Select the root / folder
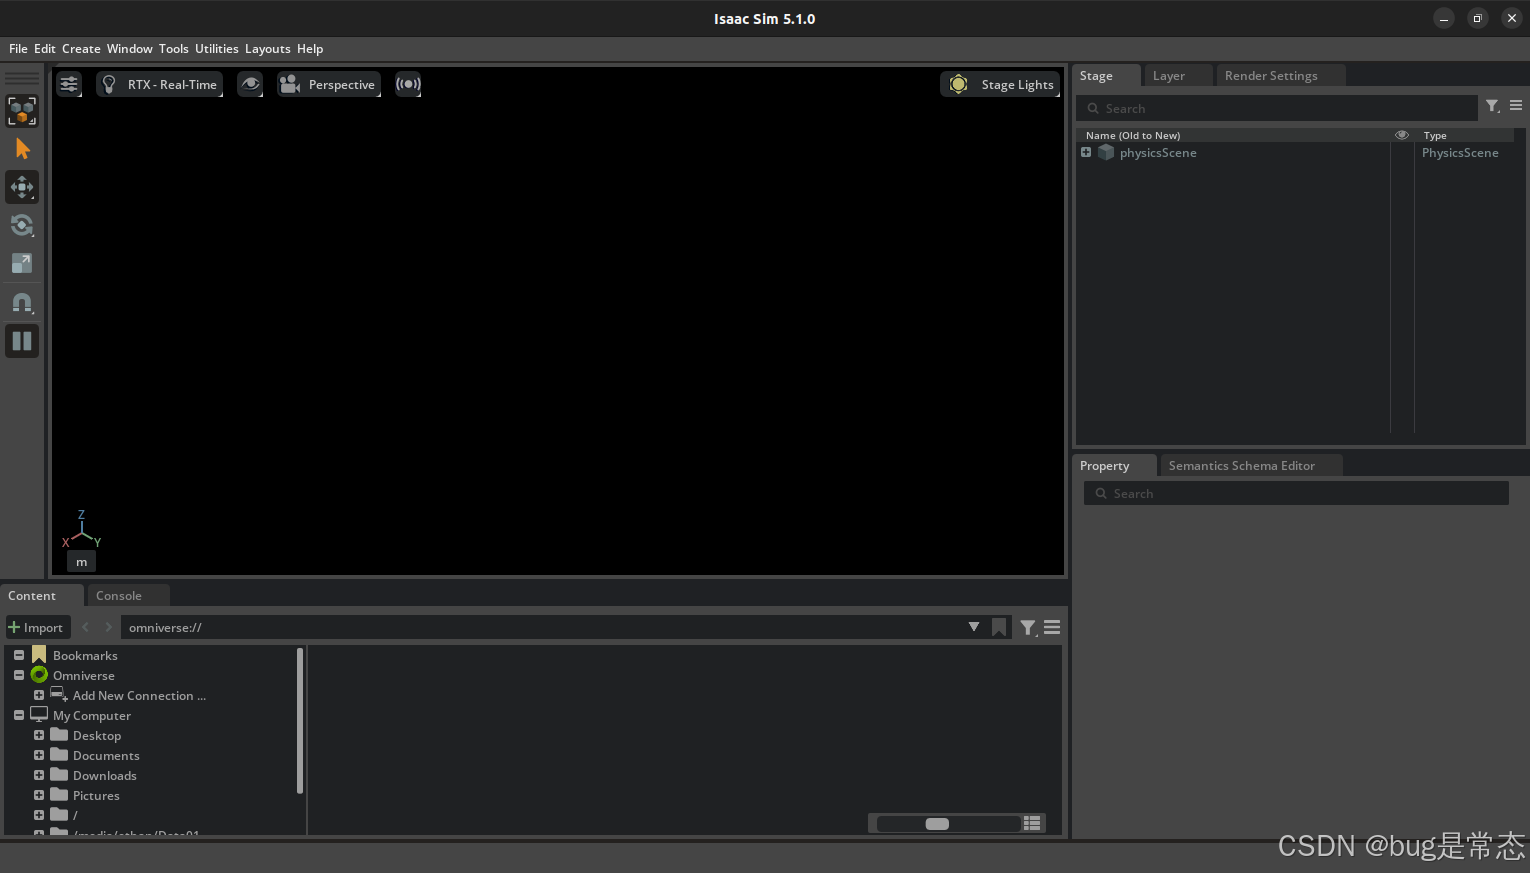Screen dimensions: 1530x873 75,815
